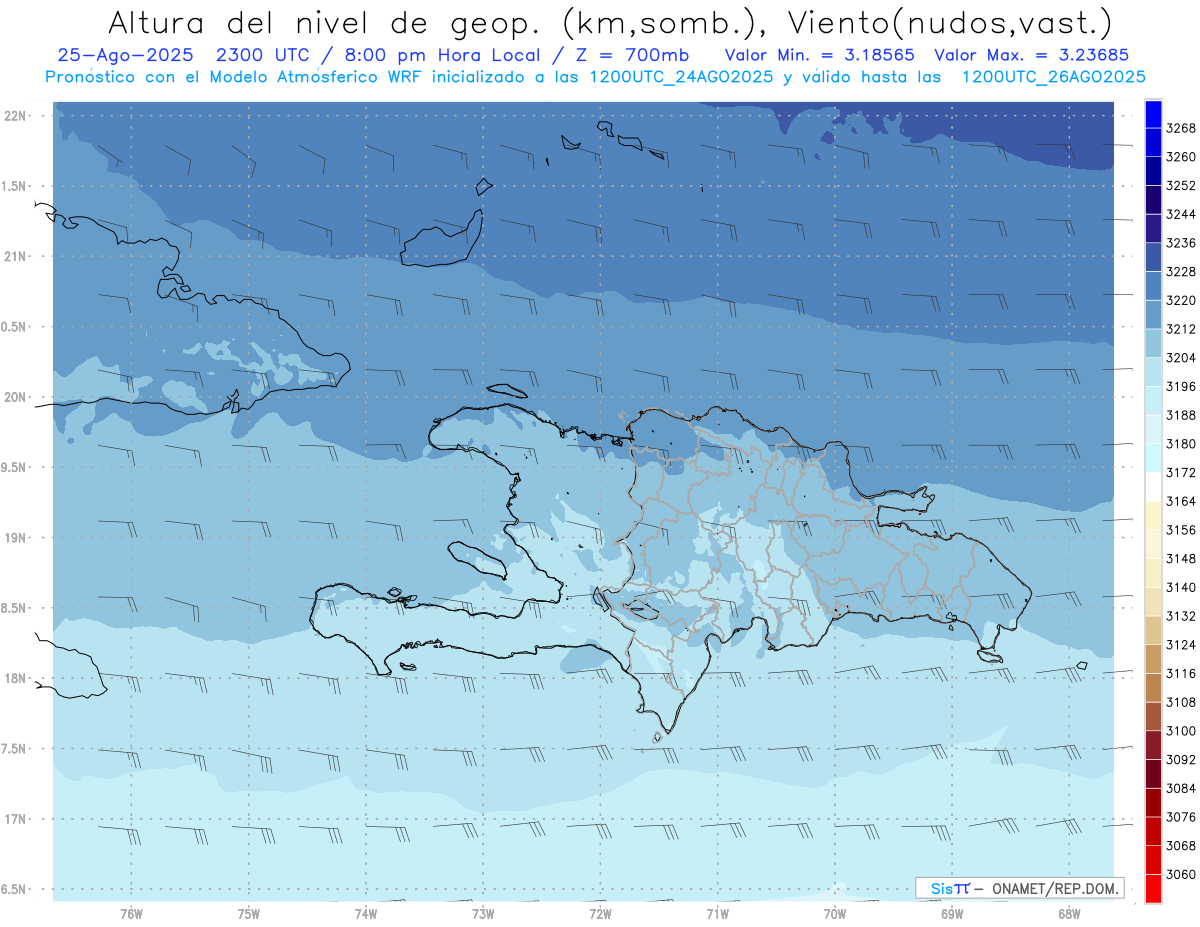The width and height of the screenshot is (1200, 927).
Task: Select the date text '25-Ago-2025'
Action: click(125, 54)
